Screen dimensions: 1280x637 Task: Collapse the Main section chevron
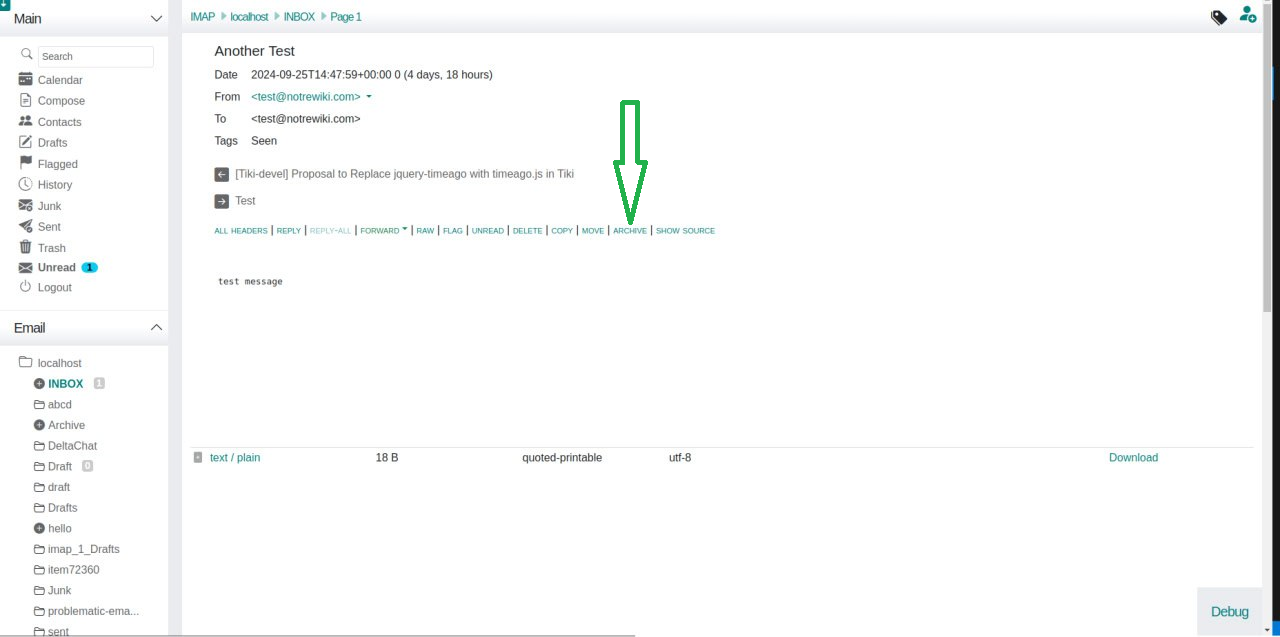(156, 18)
